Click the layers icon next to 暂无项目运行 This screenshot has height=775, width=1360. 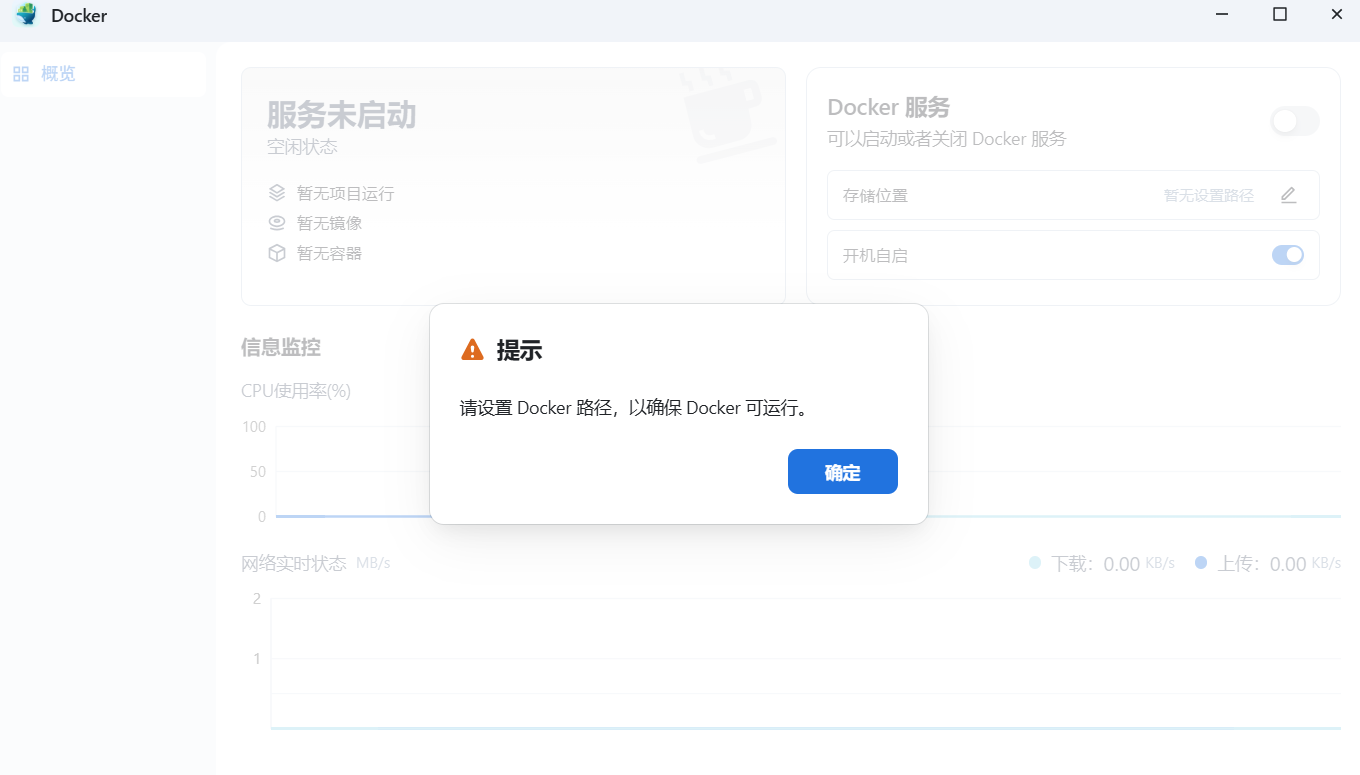pyautogui.click(x=277, y=193)
